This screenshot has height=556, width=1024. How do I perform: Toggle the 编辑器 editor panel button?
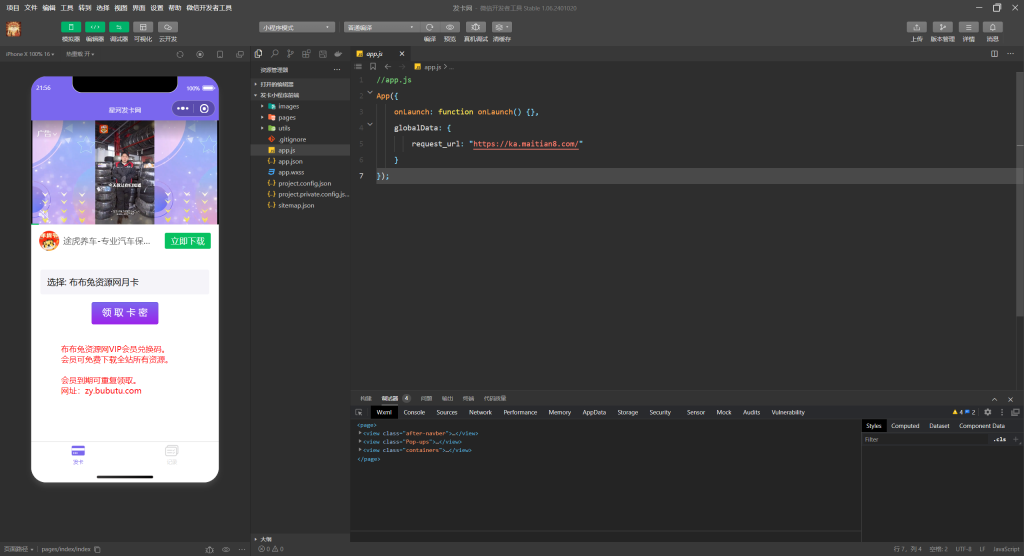coord(95,27)
